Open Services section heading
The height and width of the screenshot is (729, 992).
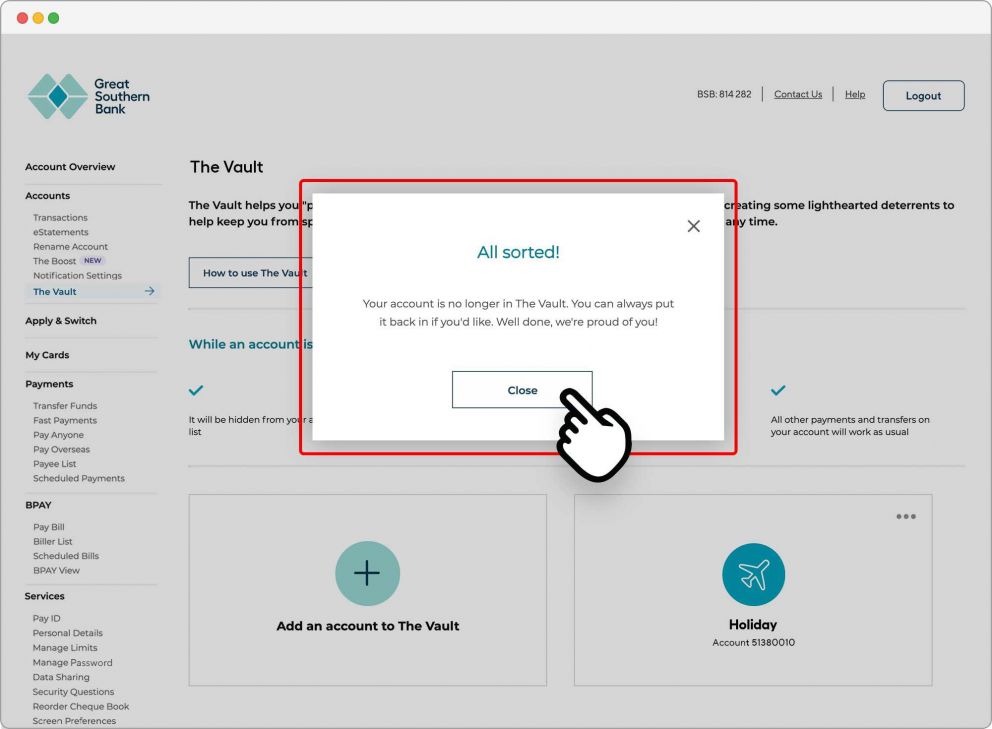pos(44,596)
